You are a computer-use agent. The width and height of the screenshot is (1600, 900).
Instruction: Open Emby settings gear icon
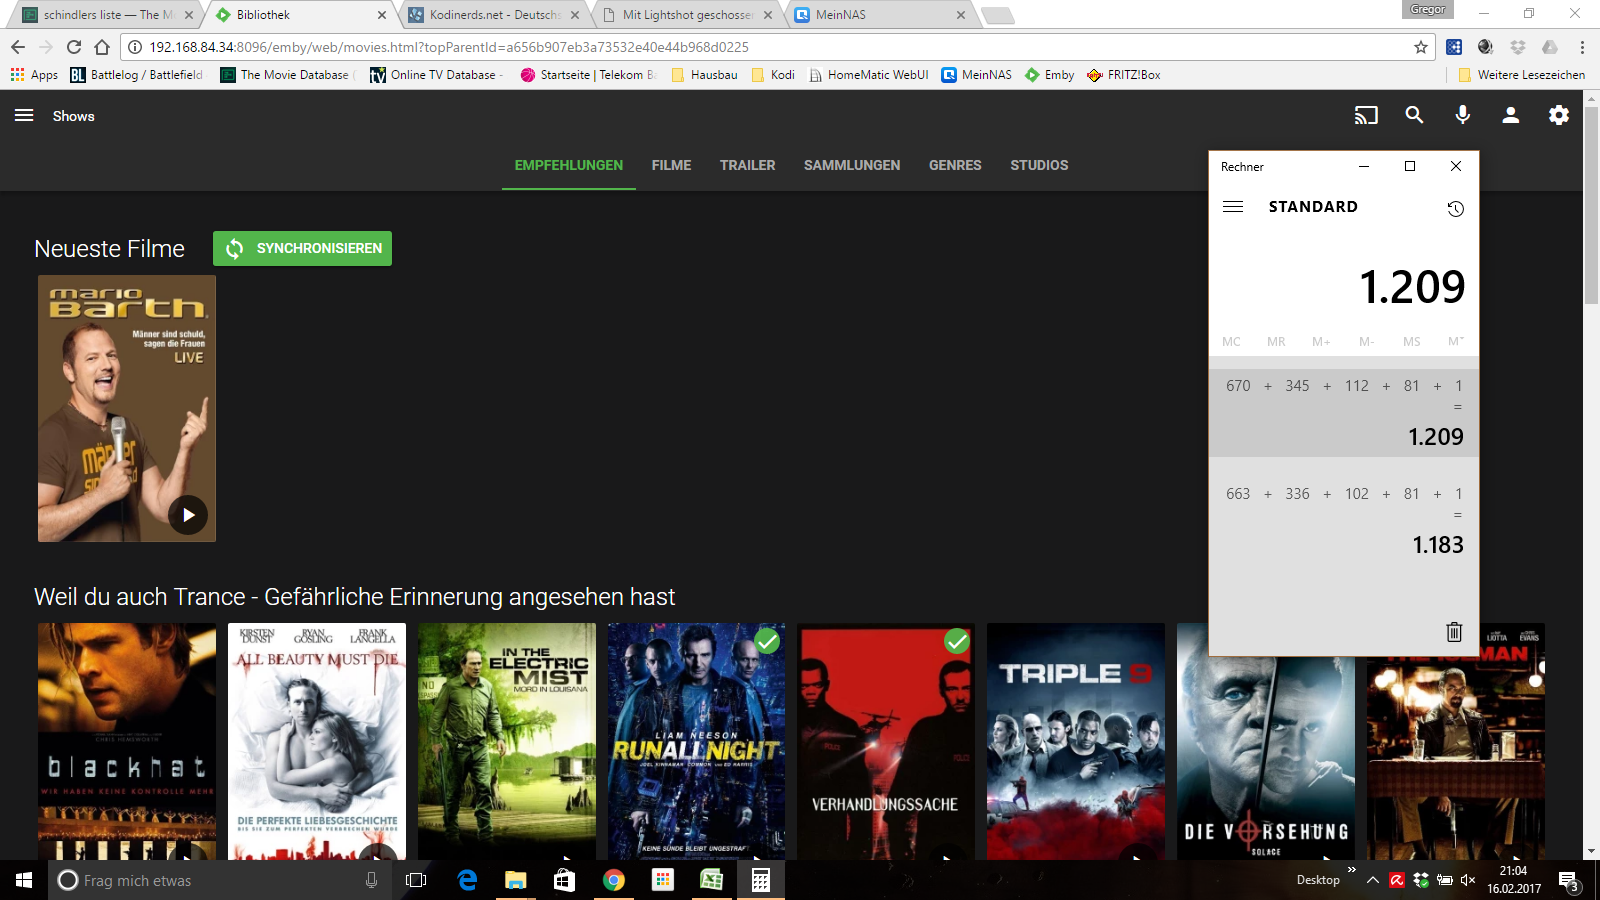click(x=1559, y=116)
